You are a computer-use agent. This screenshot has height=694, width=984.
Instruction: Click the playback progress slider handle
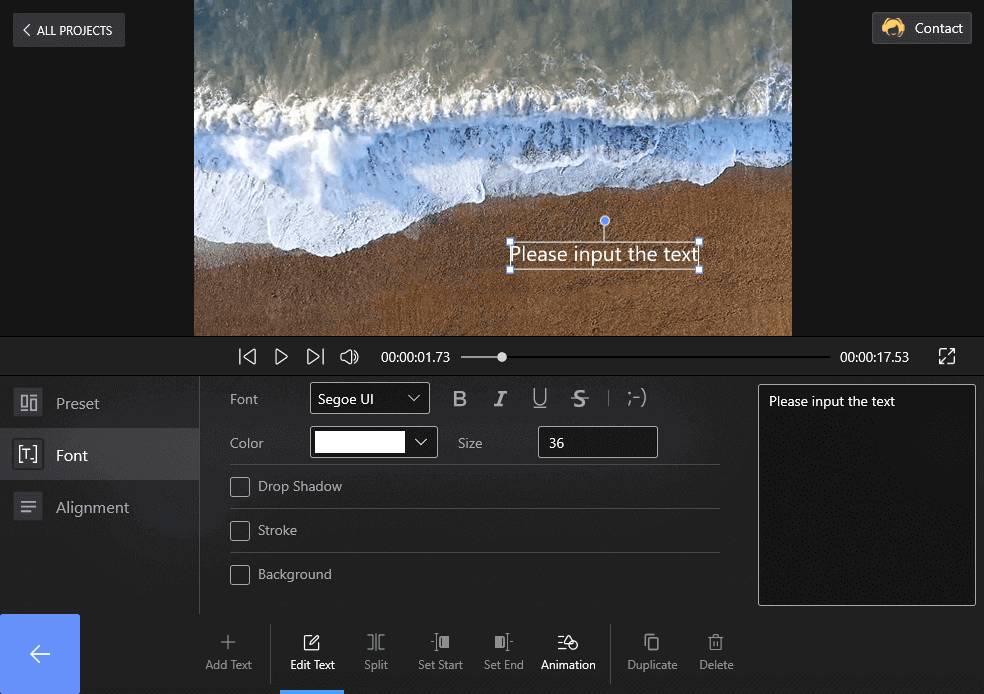(x=501, y=357)
